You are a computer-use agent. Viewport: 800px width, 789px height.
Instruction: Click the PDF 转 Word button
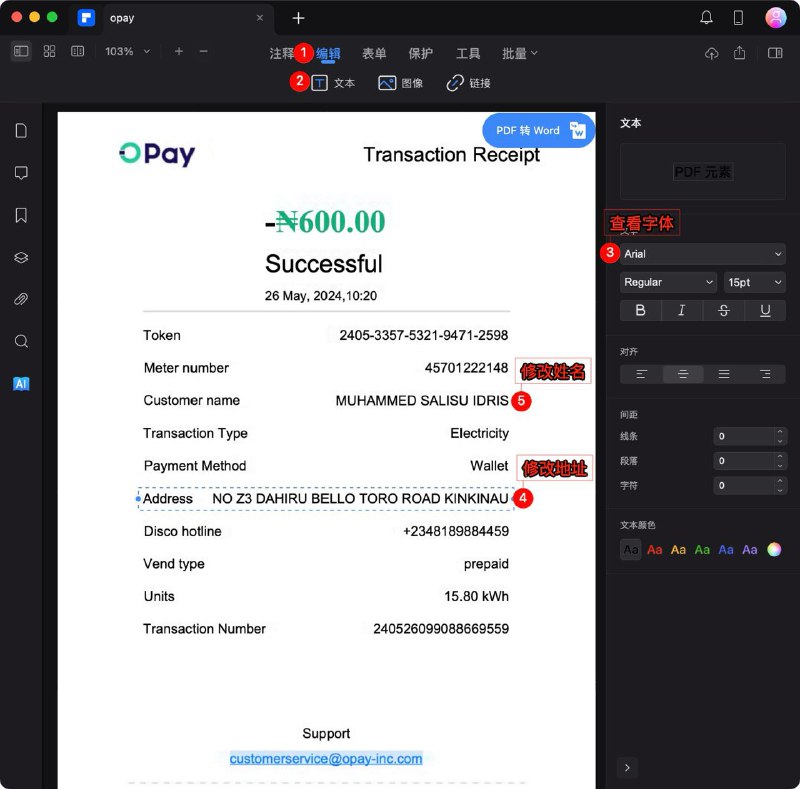(x=537, y=130)
